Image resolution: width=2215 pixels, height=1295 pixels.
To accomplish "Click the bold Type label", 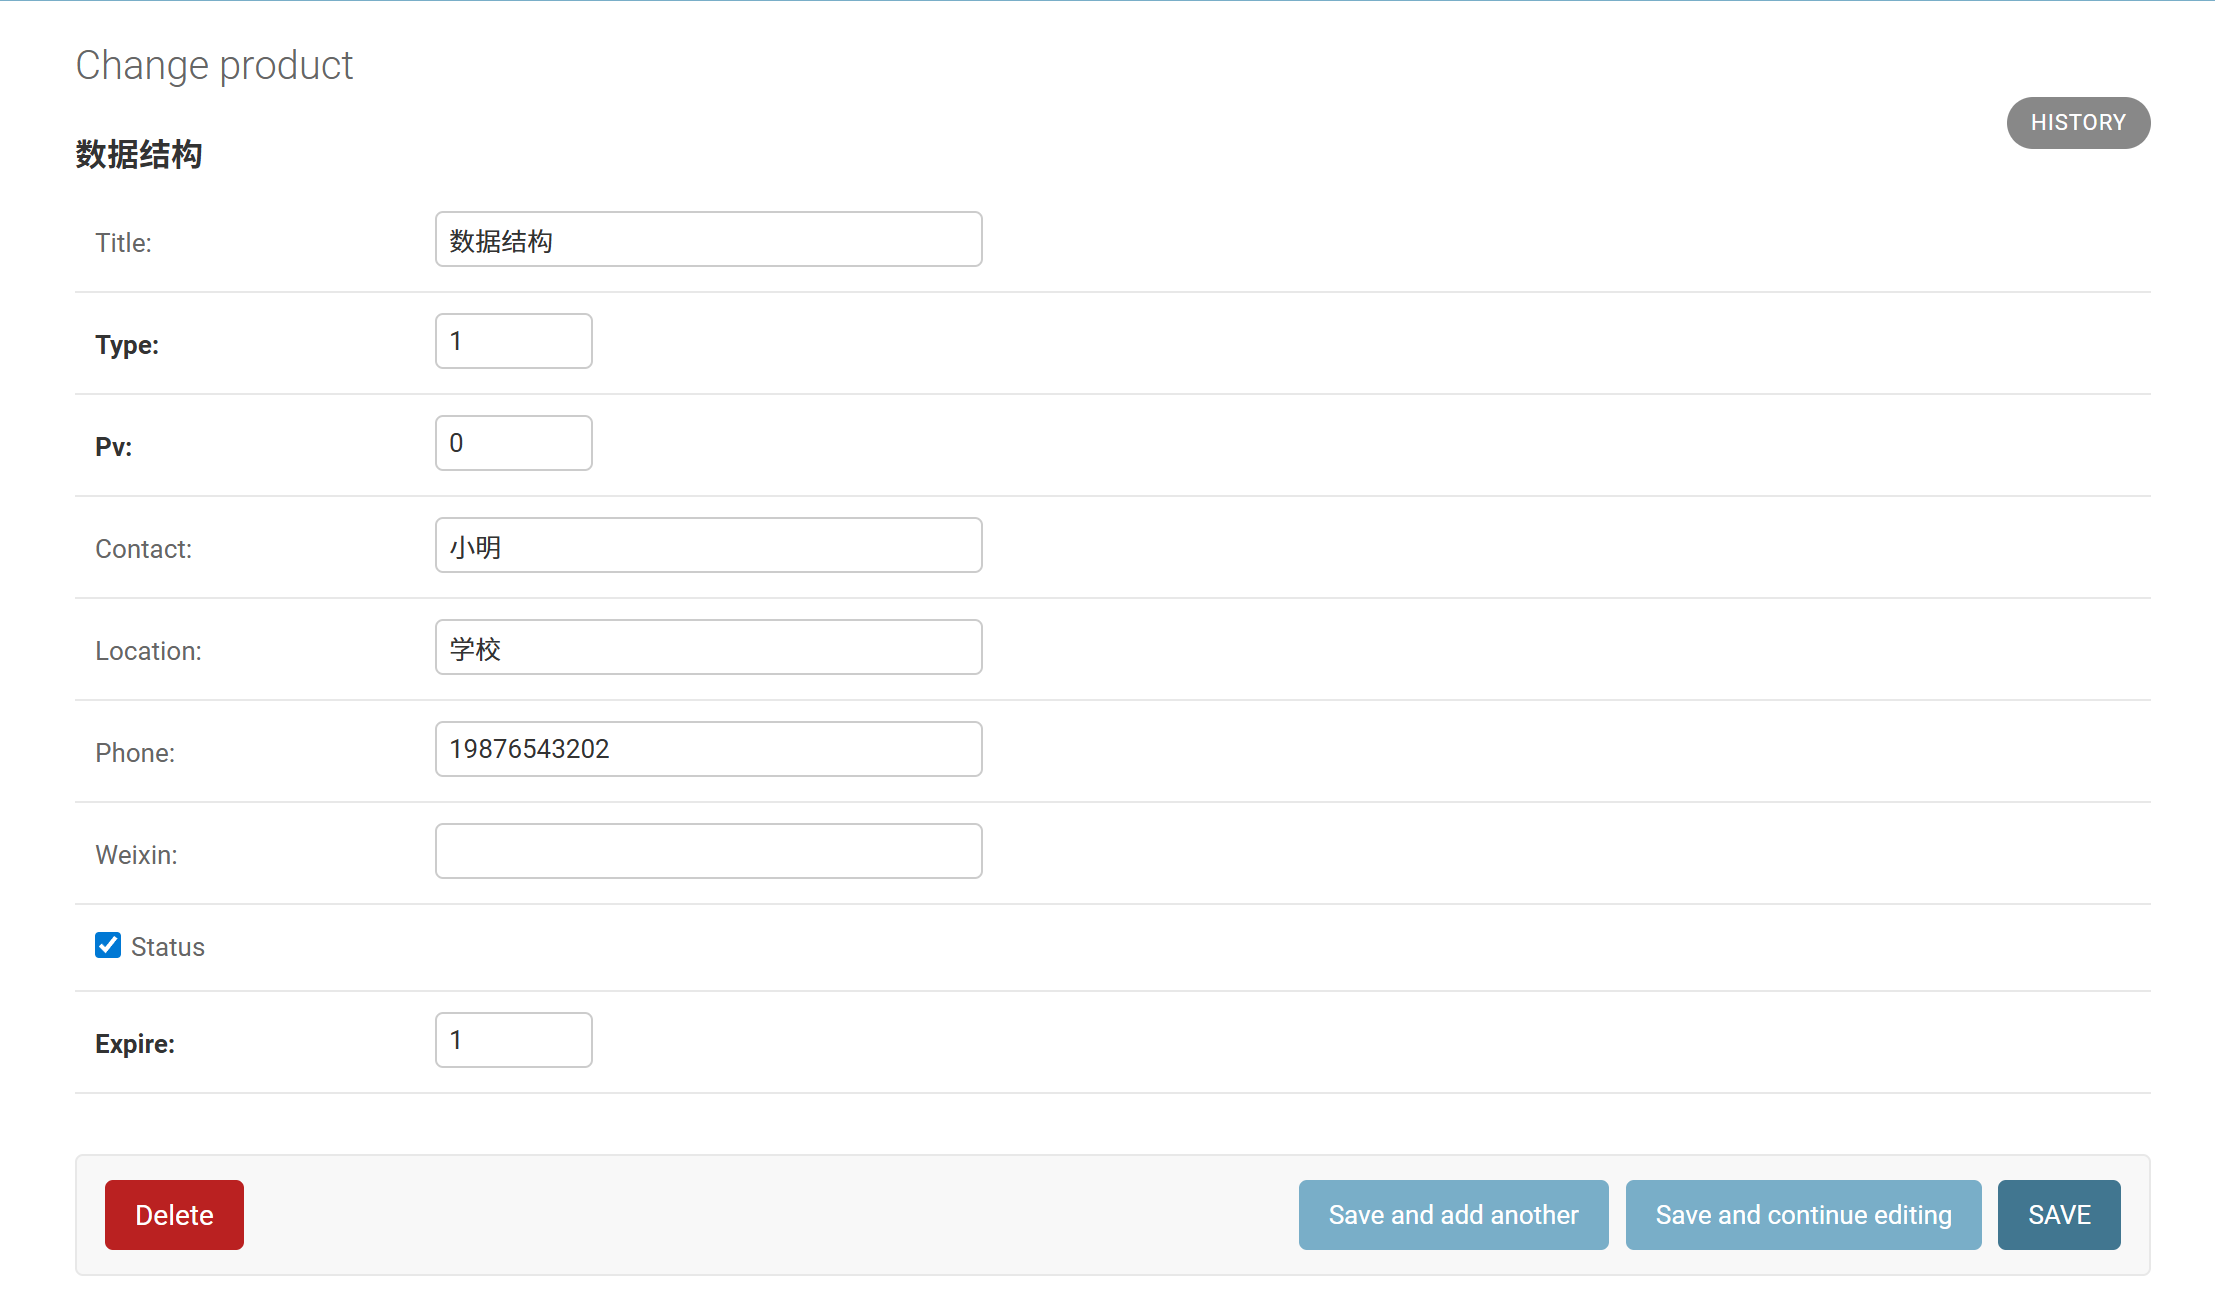I will [127, 345].
